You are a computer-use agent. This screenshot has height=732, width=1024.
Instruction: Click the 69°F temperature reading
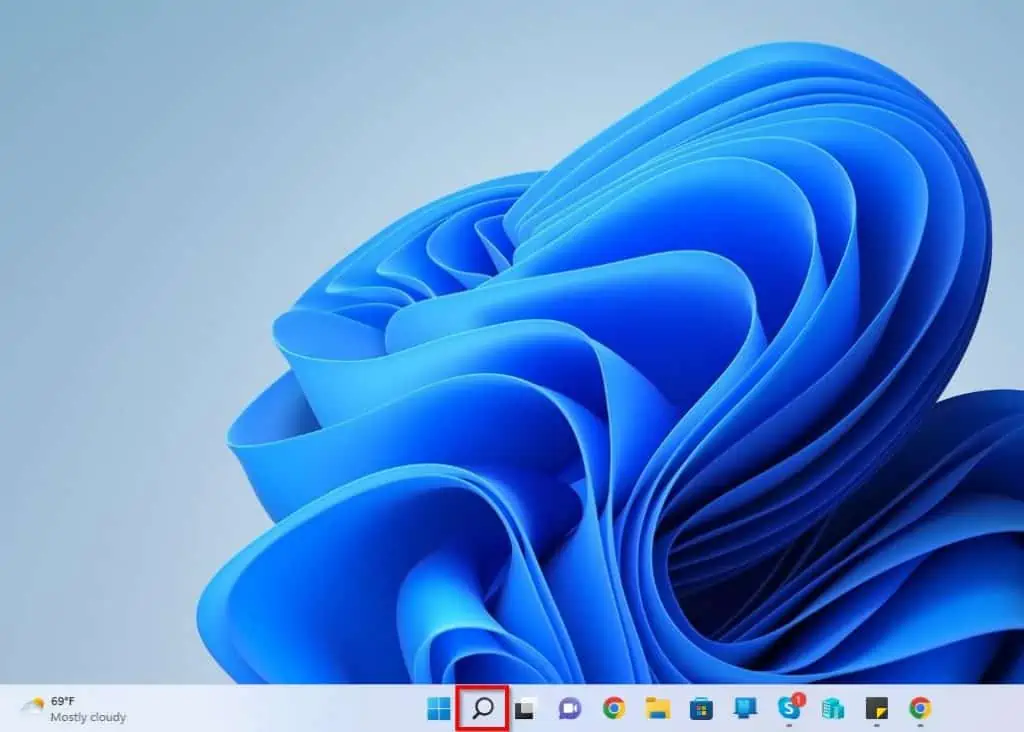(x=65, y=702)
